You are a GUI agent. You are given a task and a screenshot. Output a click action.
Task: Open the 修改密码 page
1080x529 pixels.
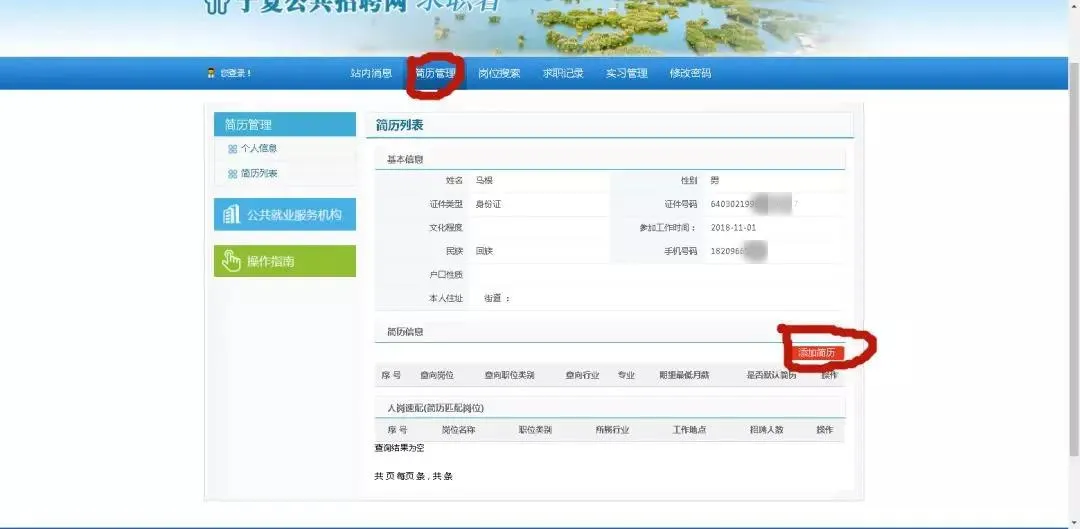(690, 73)
